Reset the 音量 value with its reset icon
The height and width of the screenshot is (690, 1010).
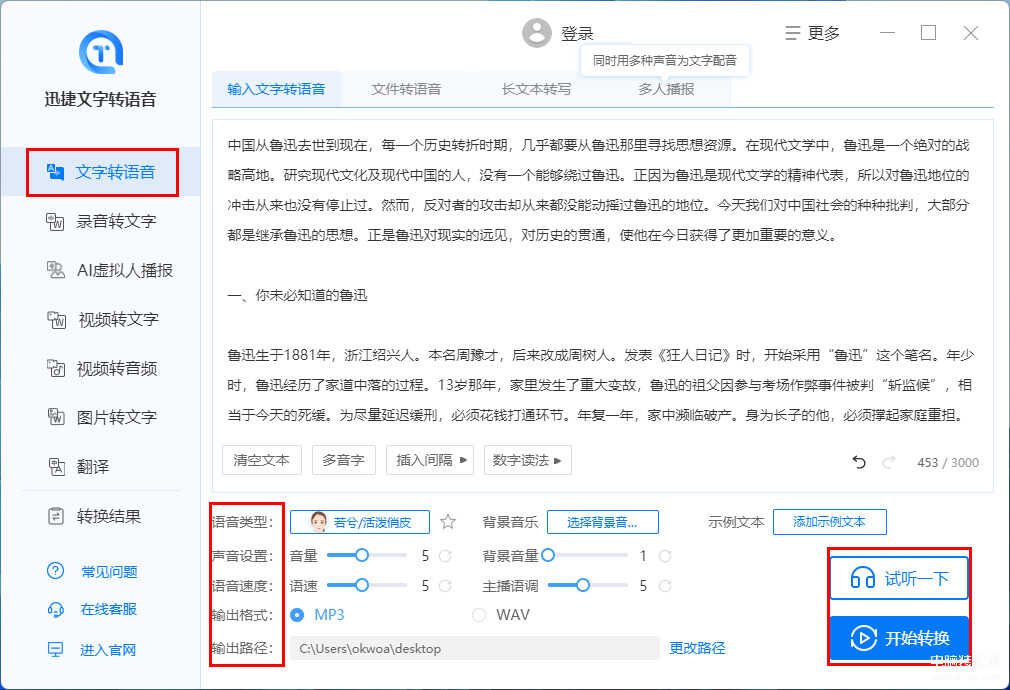[x=445, y=556]
